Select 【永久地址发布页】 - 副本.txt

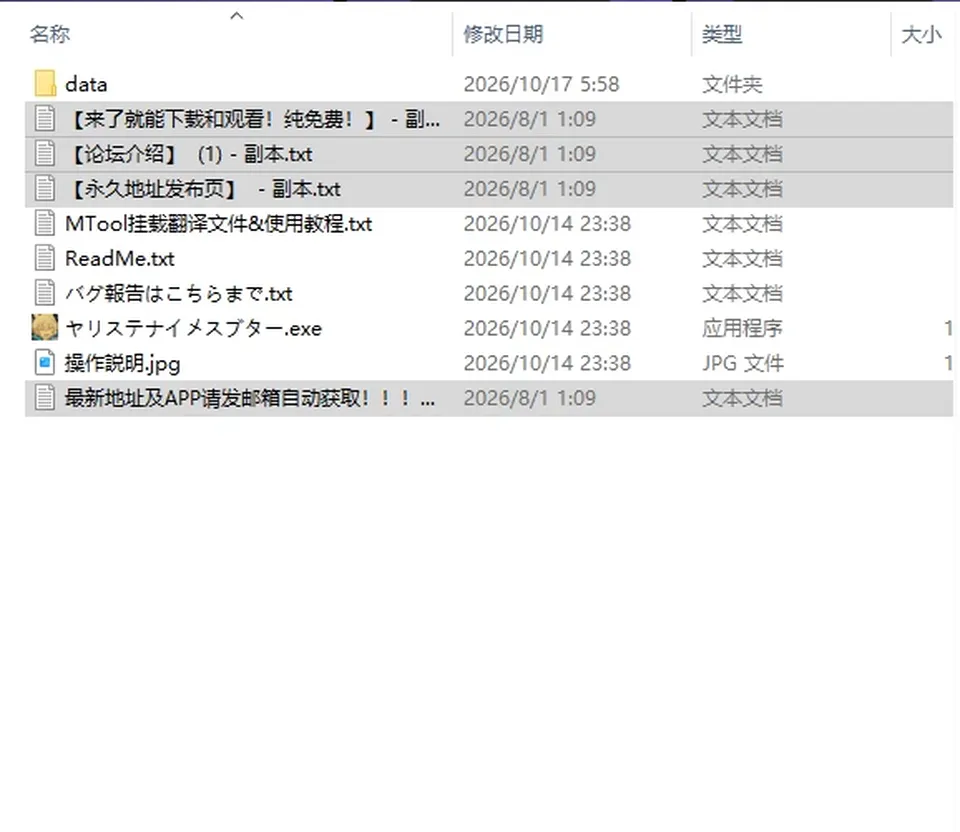point(203,189)
